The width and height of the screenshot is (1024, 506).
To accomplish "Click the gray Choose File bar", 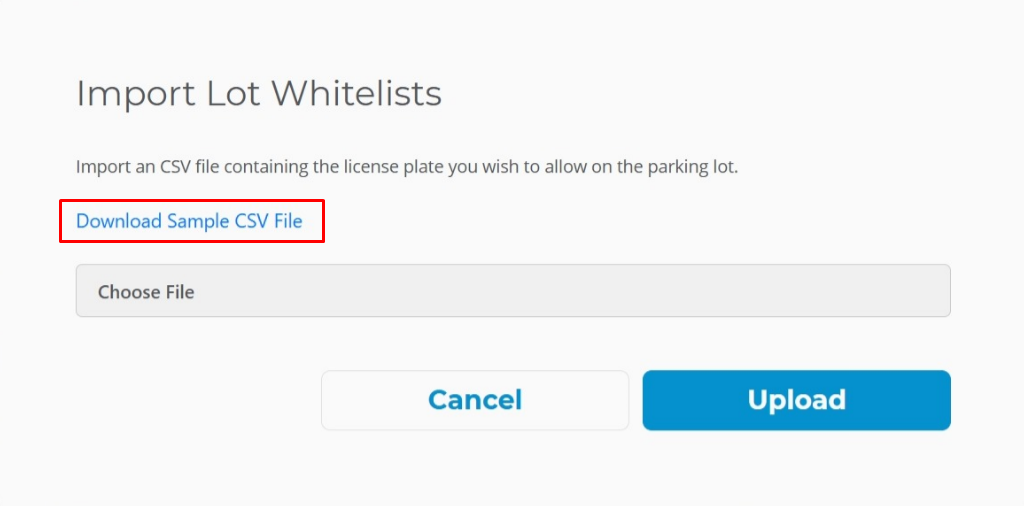I will coord(512,291).
